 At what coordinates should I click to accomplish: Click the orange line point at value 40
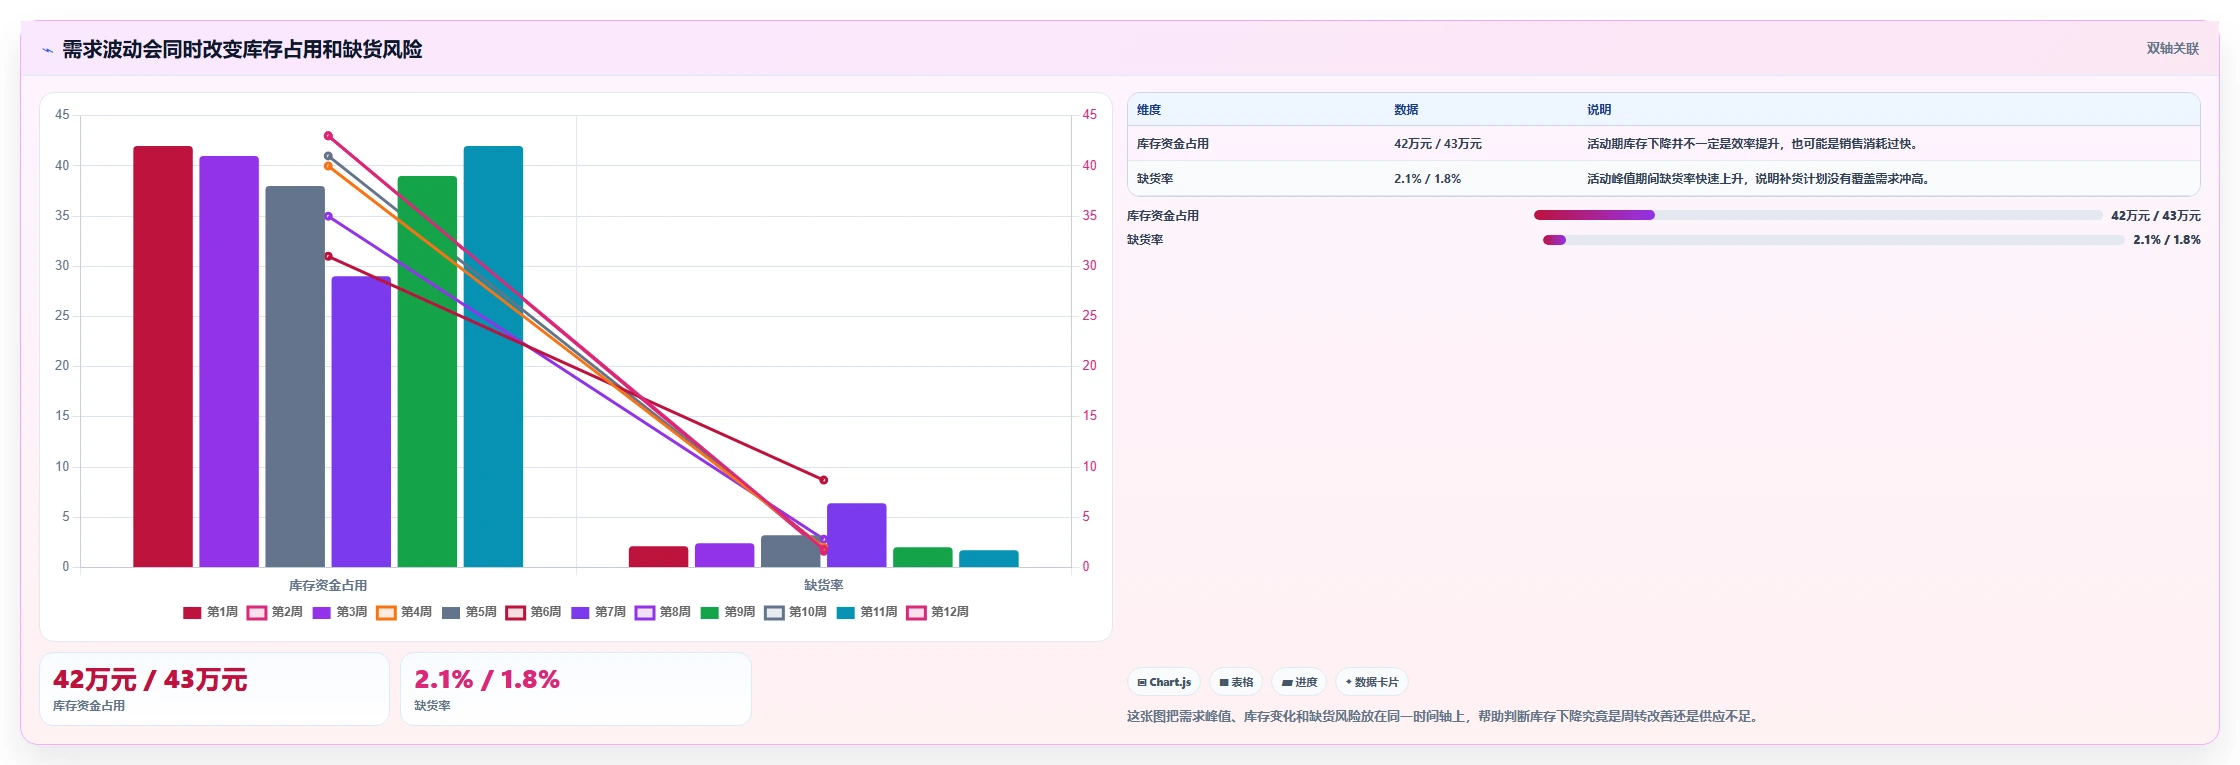point(328,166)
